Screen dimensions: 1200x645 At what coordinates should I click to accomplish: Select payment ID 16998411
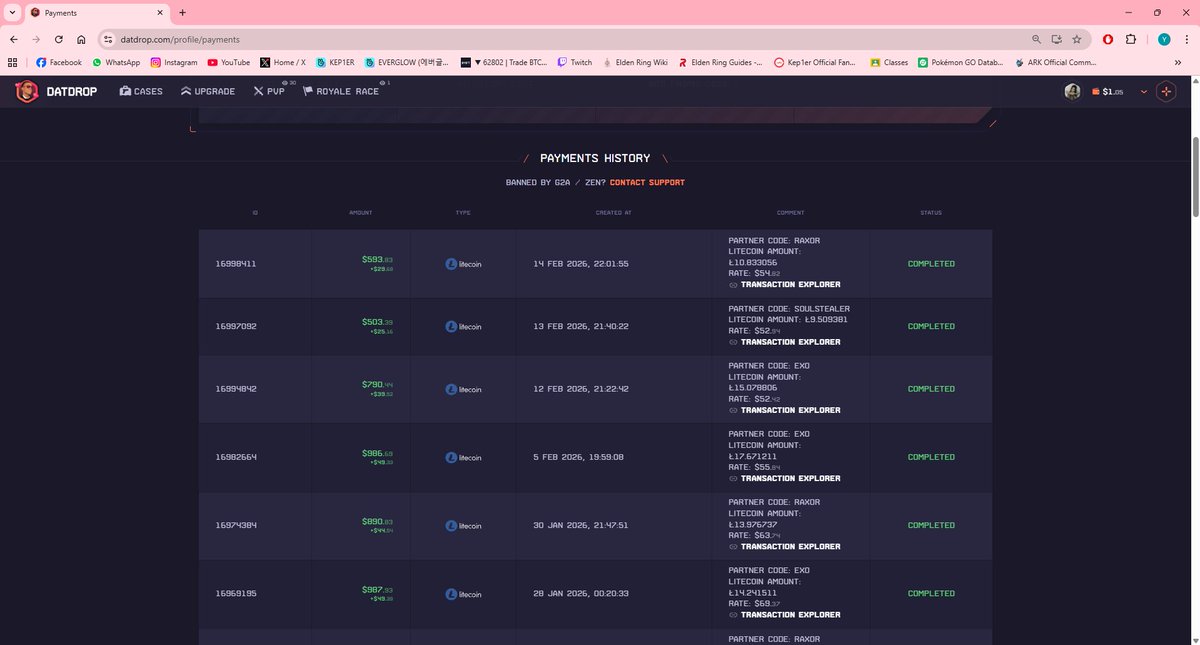pyautogui.click(x=236, y=264)
